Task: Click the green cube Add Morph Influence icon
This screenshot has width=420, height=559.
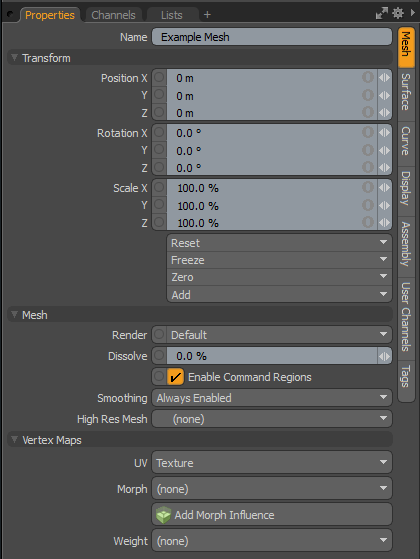Action: click(163, 515)
